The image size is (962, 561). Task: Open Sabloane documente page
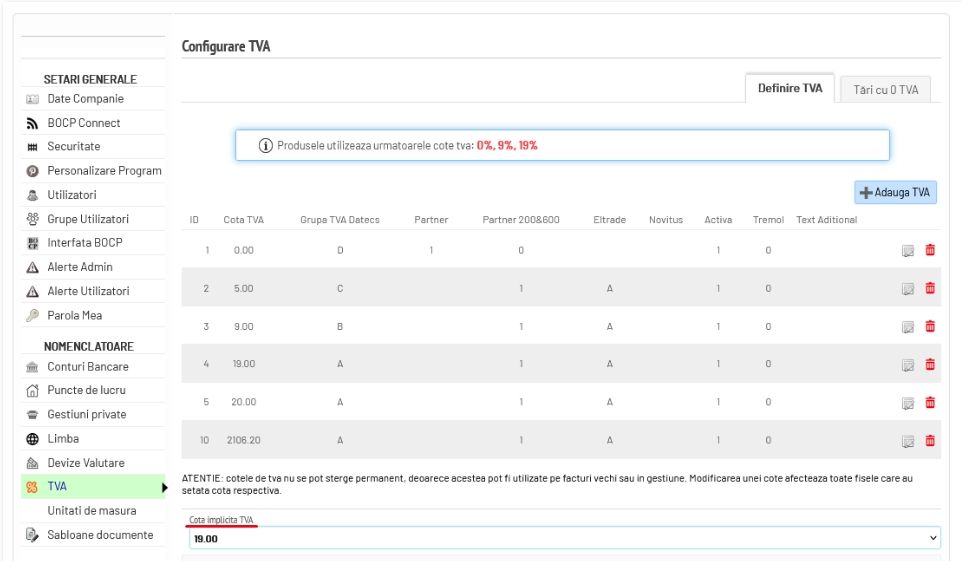(100, 535)
